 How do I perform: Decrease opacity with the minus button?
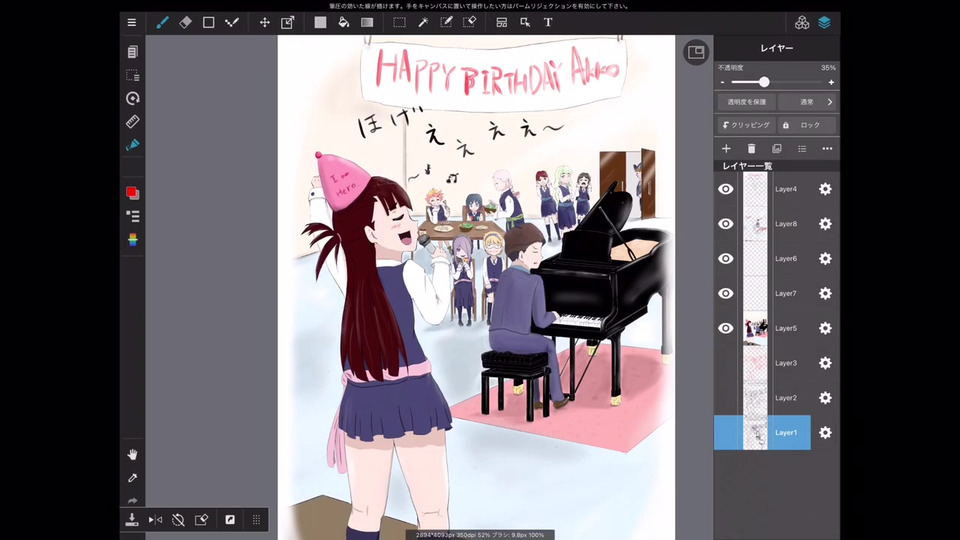point(722,82)
